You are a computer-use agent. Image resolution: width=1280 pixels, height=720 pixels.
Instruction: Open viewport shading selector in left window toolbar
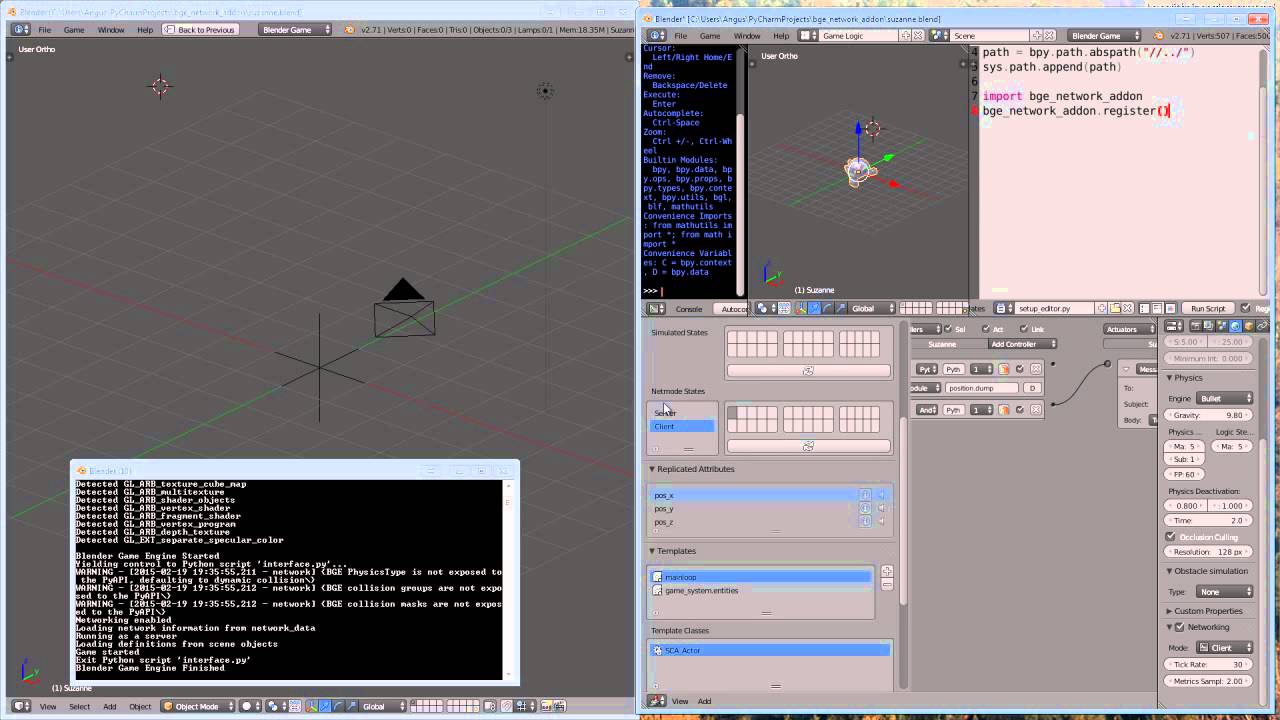(x=250, y=706)
